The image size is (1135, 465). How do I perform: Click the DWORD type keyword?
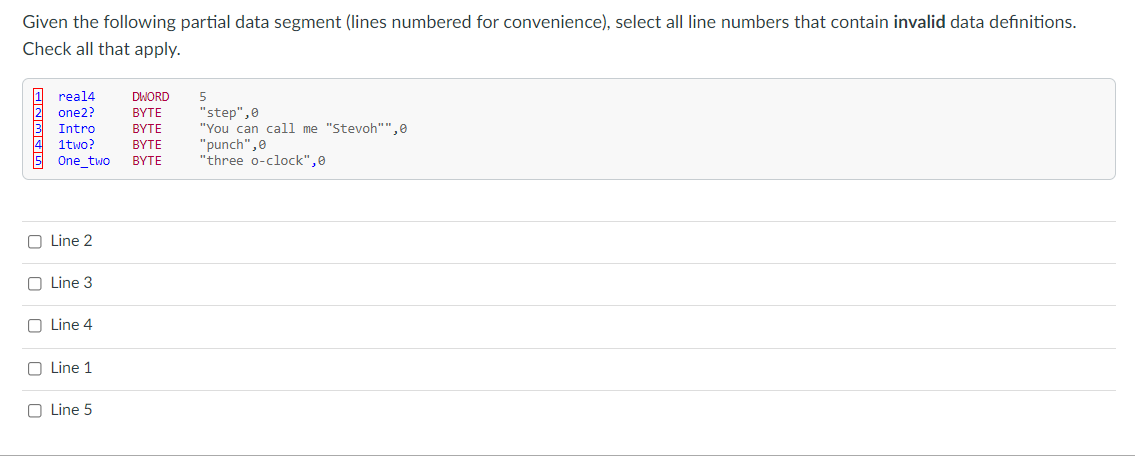(x=151, y=97)
